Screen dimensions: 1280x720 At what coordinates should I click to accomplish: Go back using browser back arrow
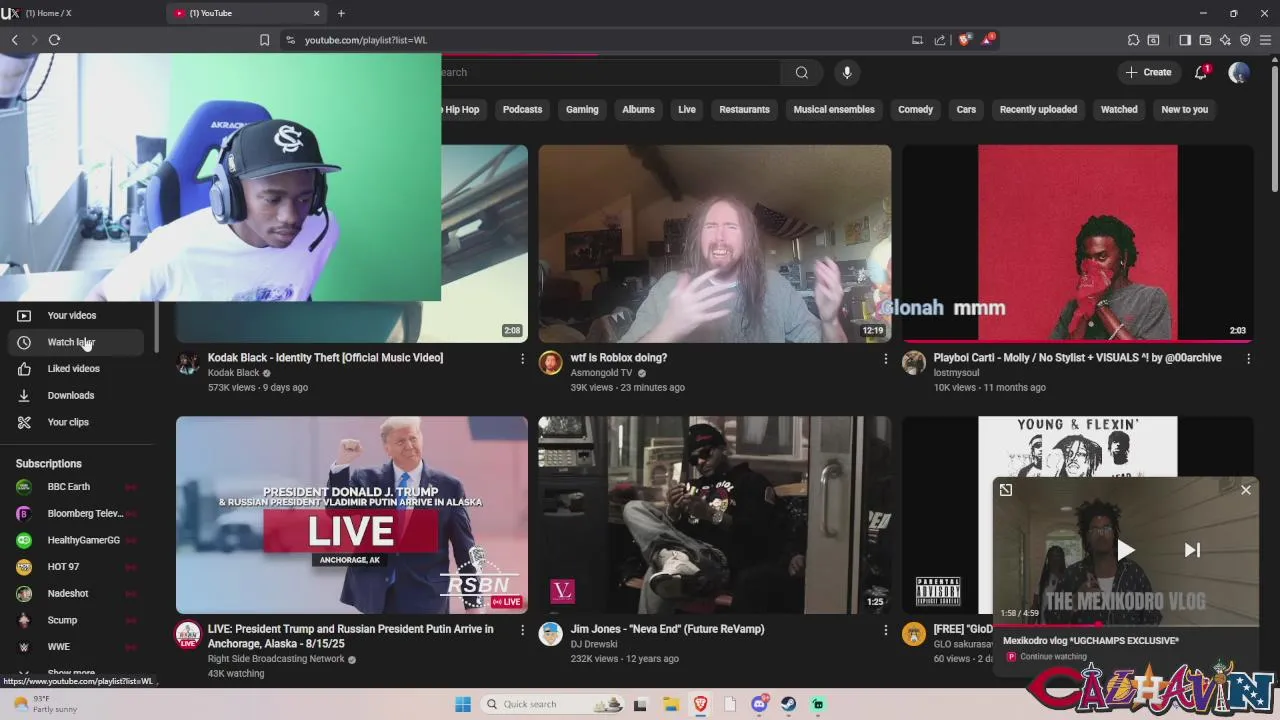[x=14, y=40]
